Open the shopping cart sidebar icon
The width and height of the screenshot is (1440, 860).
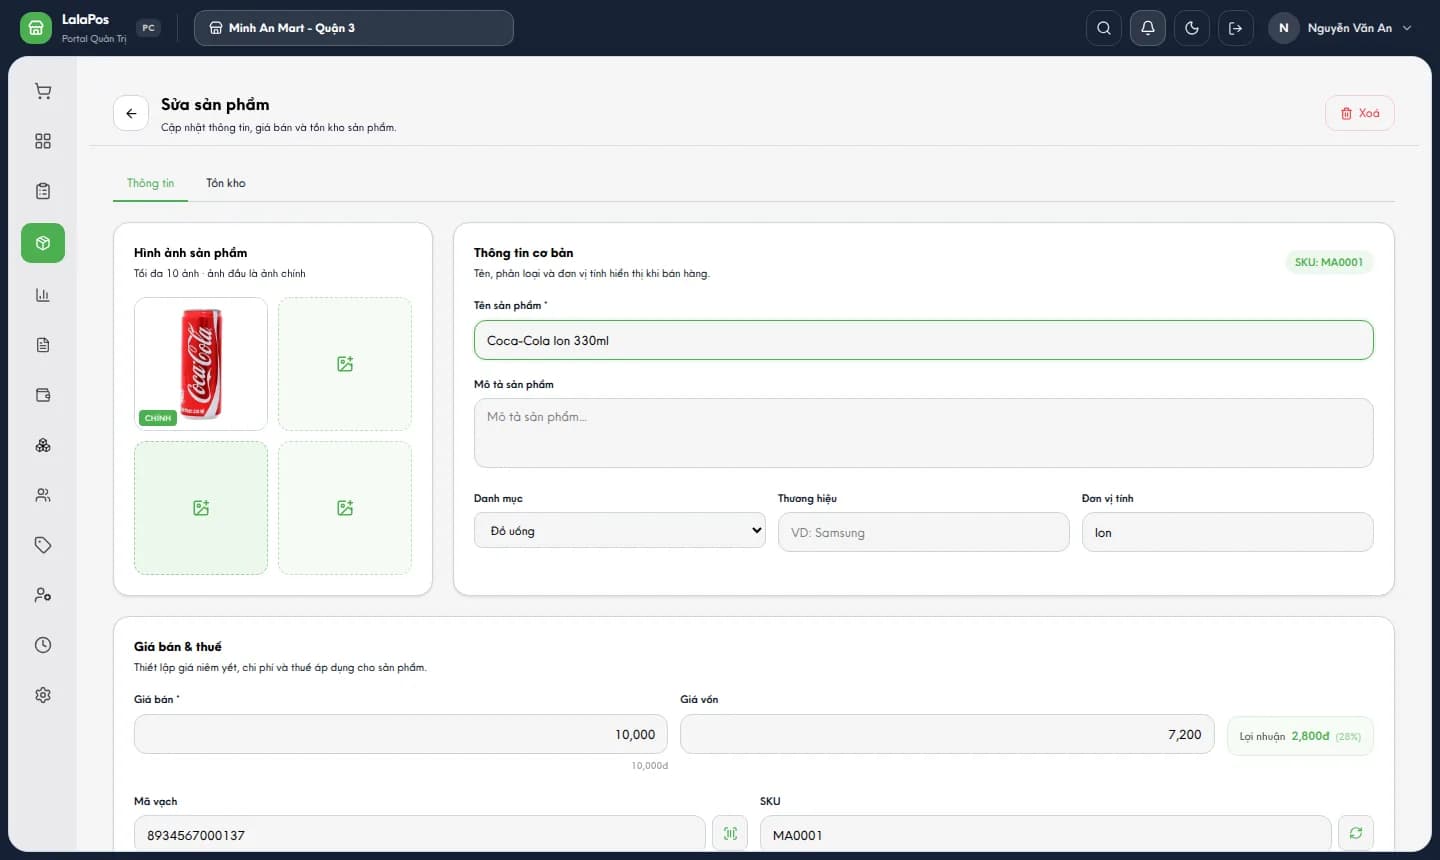point(43,92)
